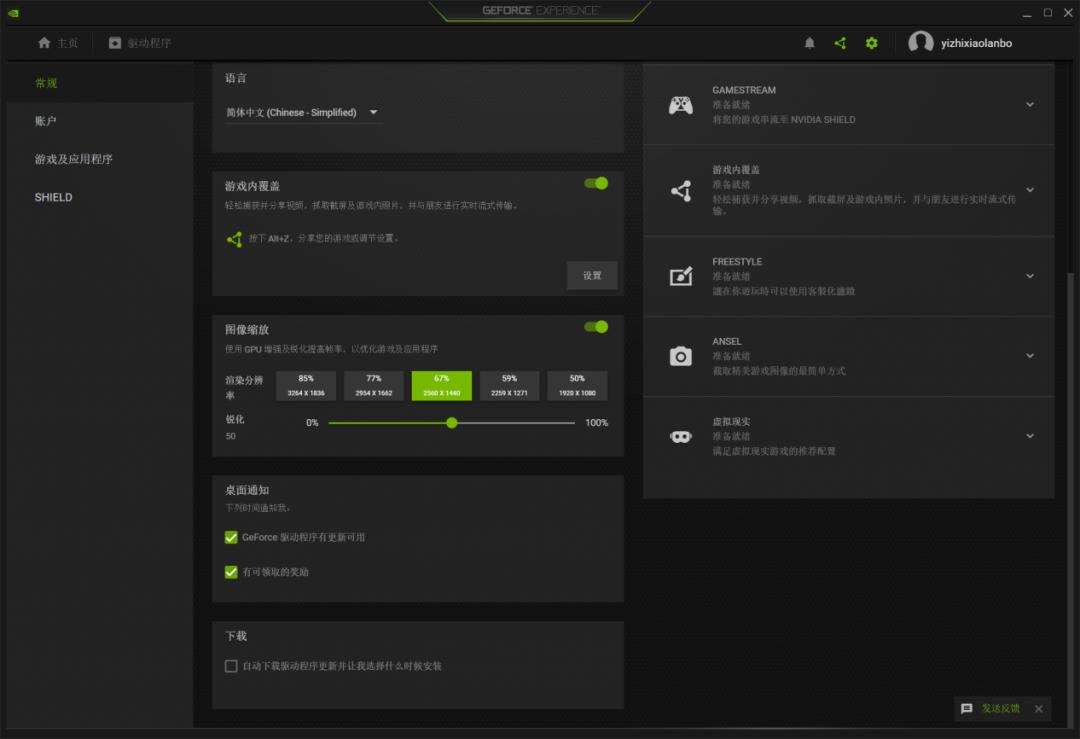Expand the FREESTYLE section chevron
This screenshot has height=739, width=1080.
point(1030,276)
